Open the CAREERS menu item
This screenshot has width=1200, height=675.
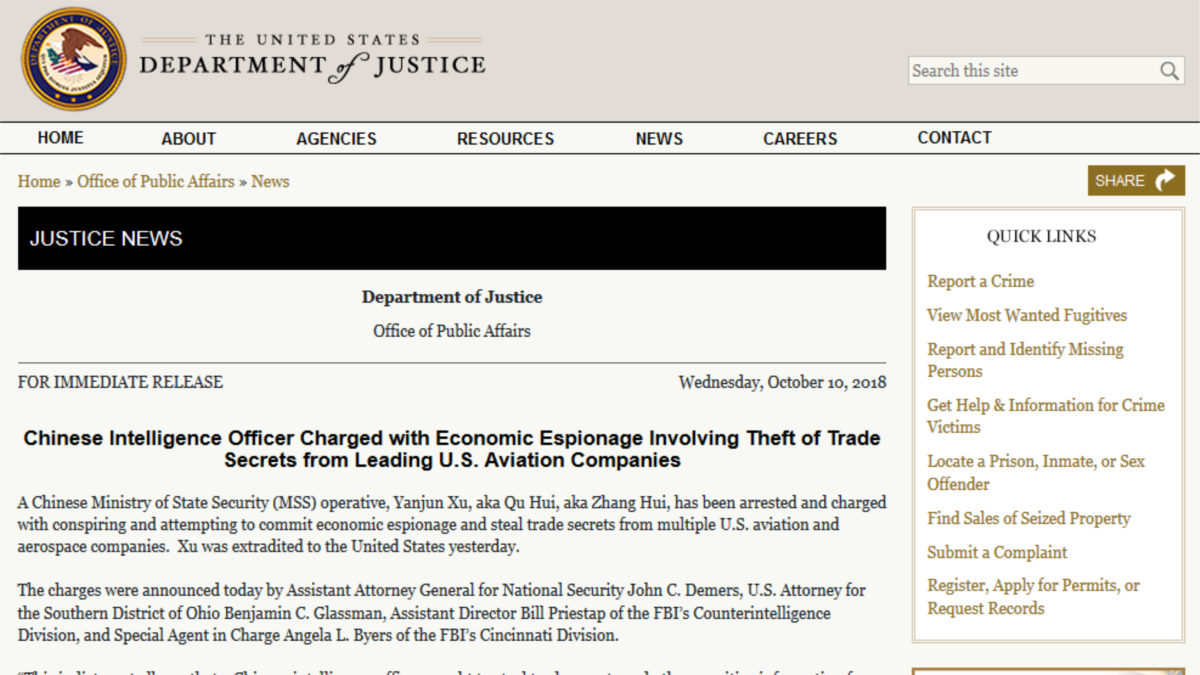click(x=801, y=139)
